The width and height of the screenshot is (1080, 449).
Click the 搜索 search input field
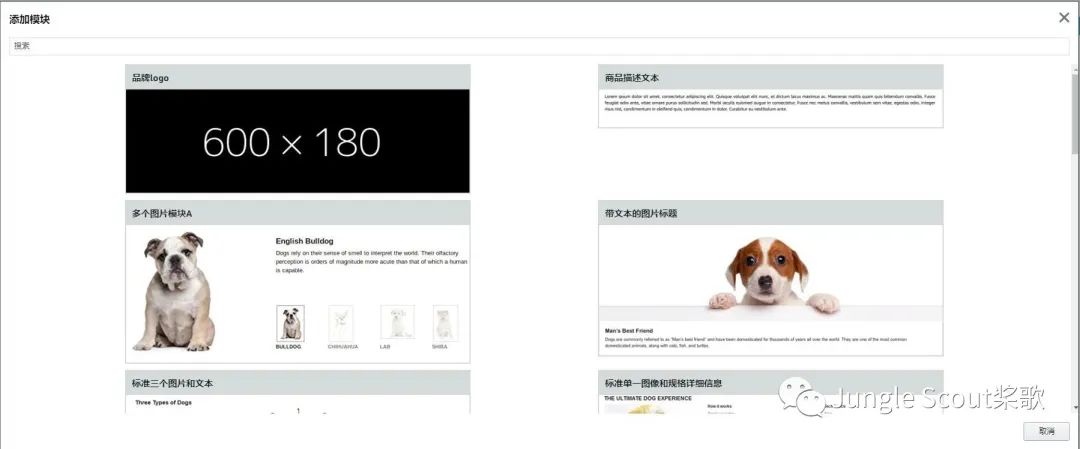[539, 46]
